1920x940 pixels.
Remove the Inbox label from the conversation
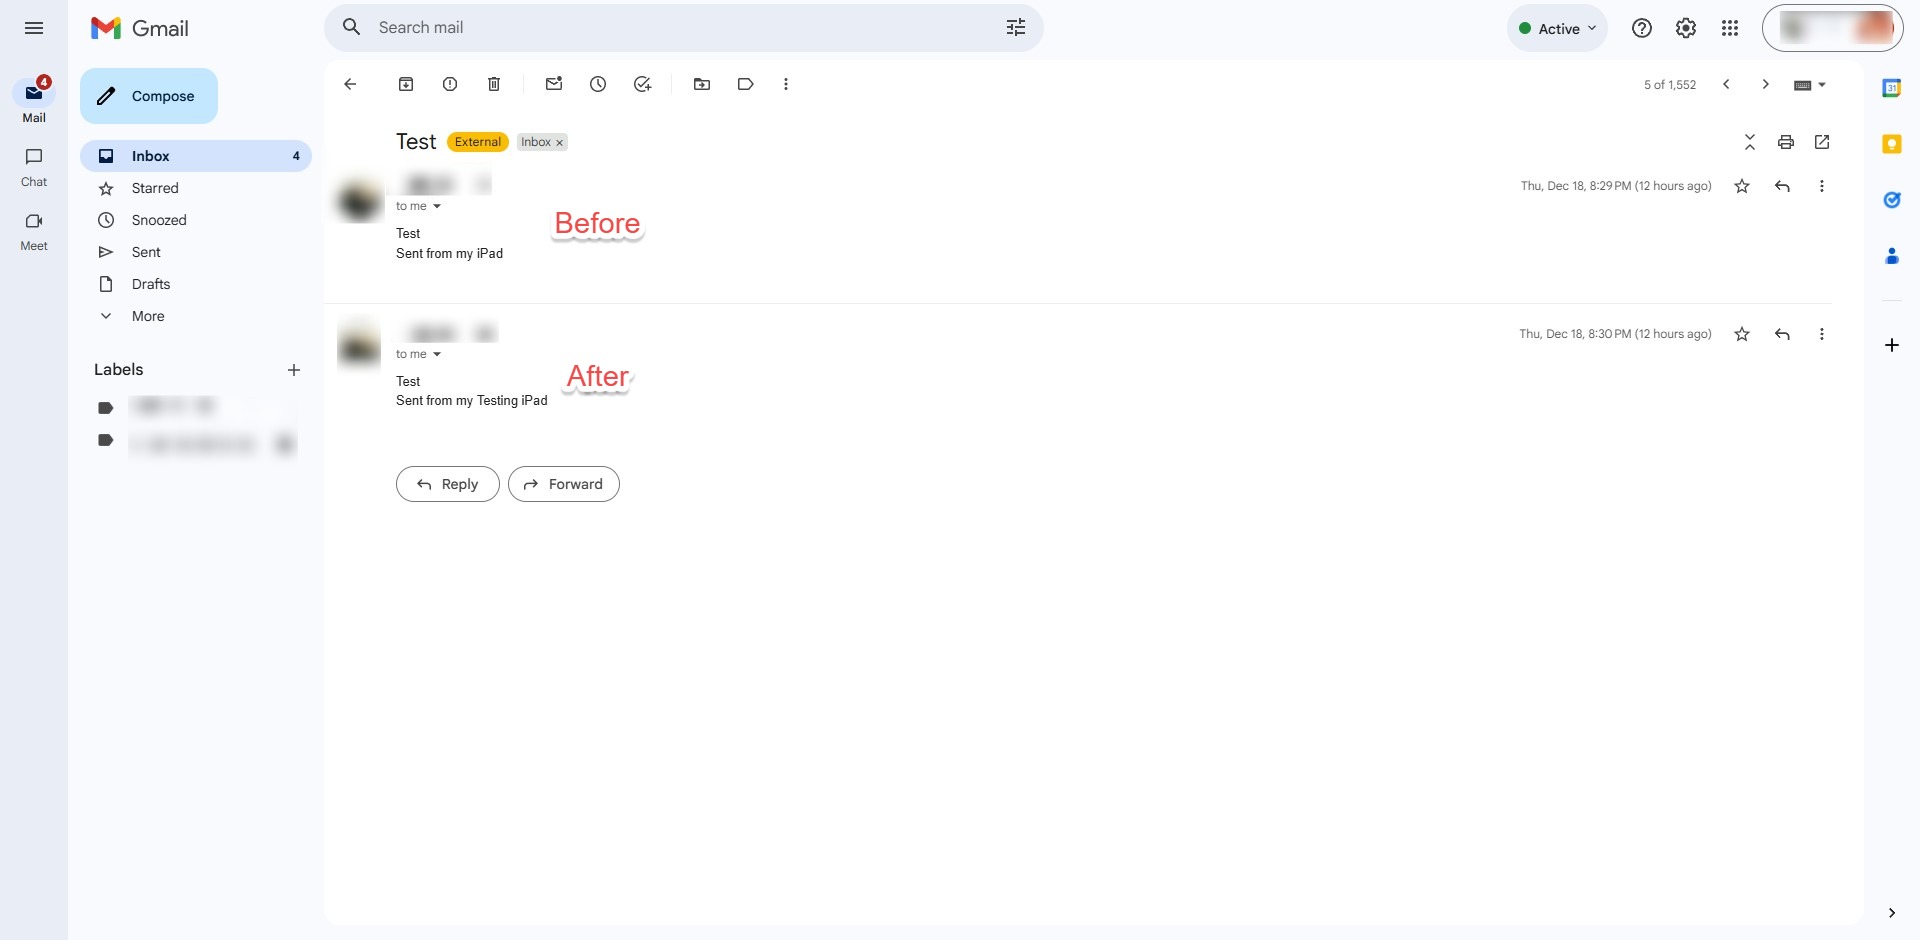point(560,143)
